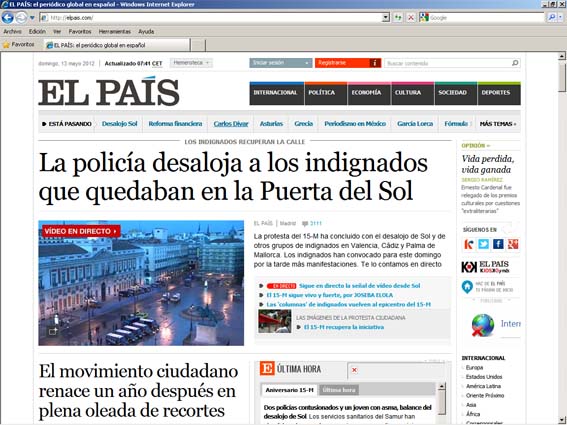Open the DEPORTES section
Image resolution: width=567 pixels, height=425 pixels.
click(499, 93)
